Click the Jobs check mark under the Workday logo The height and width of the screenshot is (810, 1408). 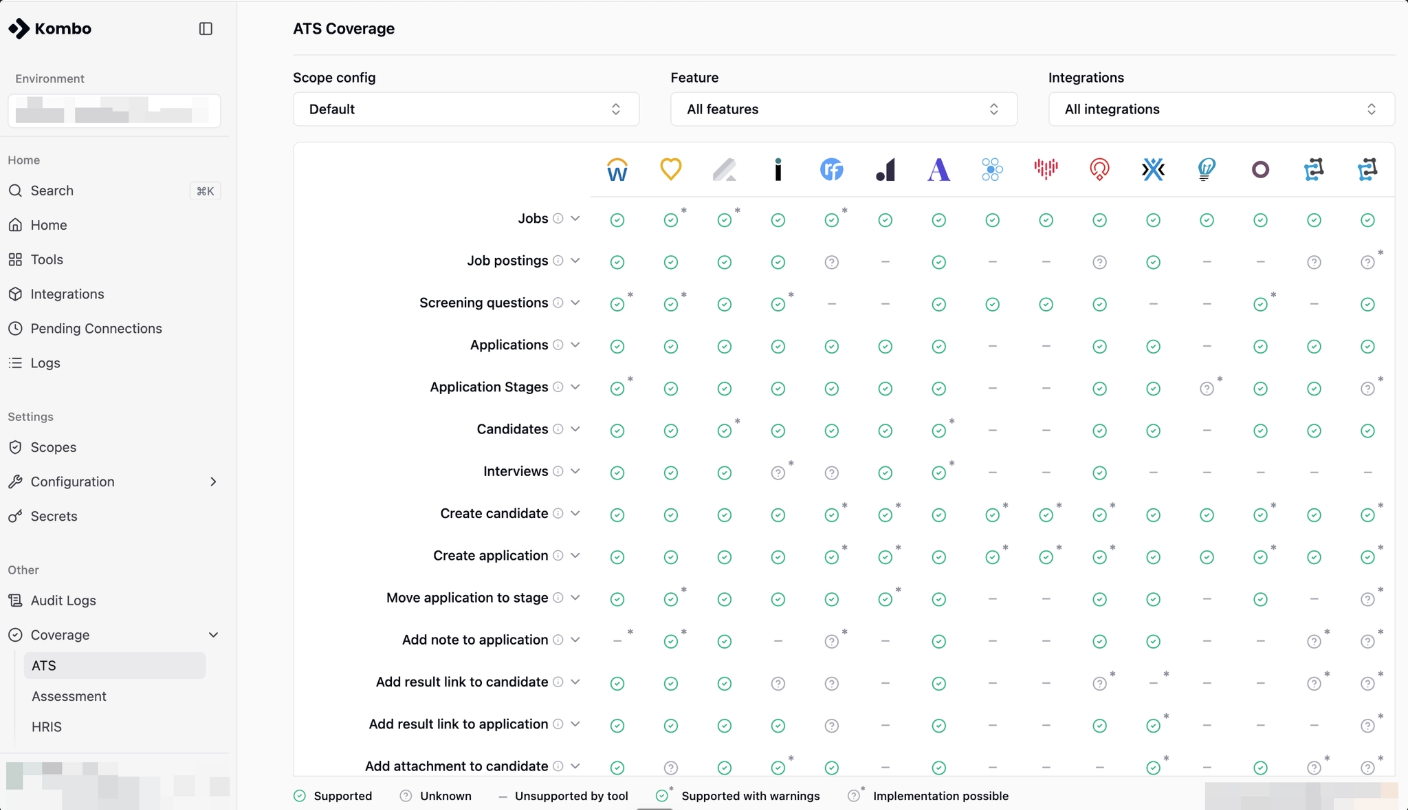[x=617, y=220]
